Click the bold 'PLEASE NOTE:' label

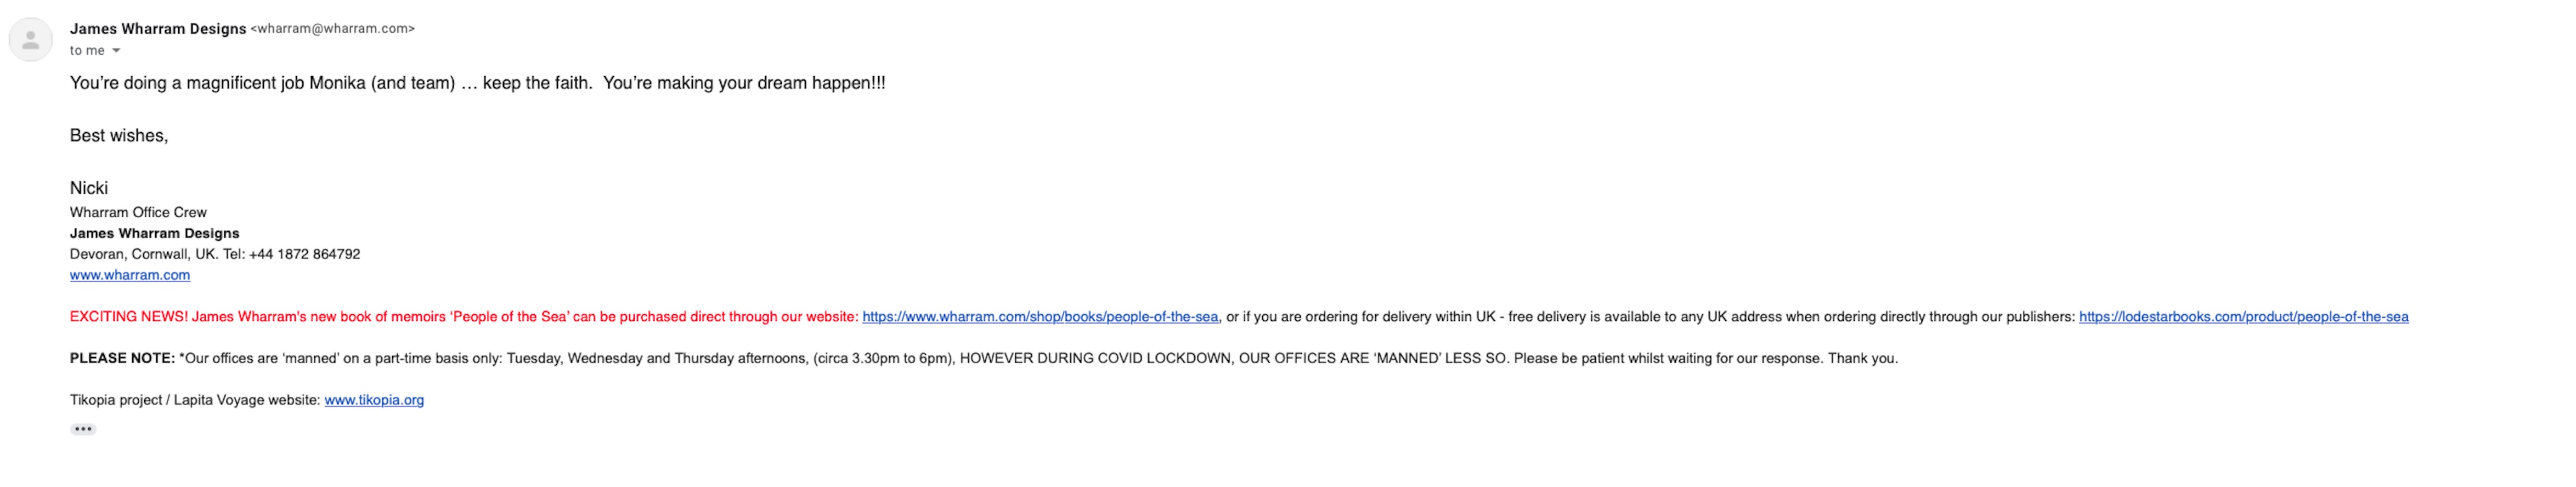click(x=122, y=358)
